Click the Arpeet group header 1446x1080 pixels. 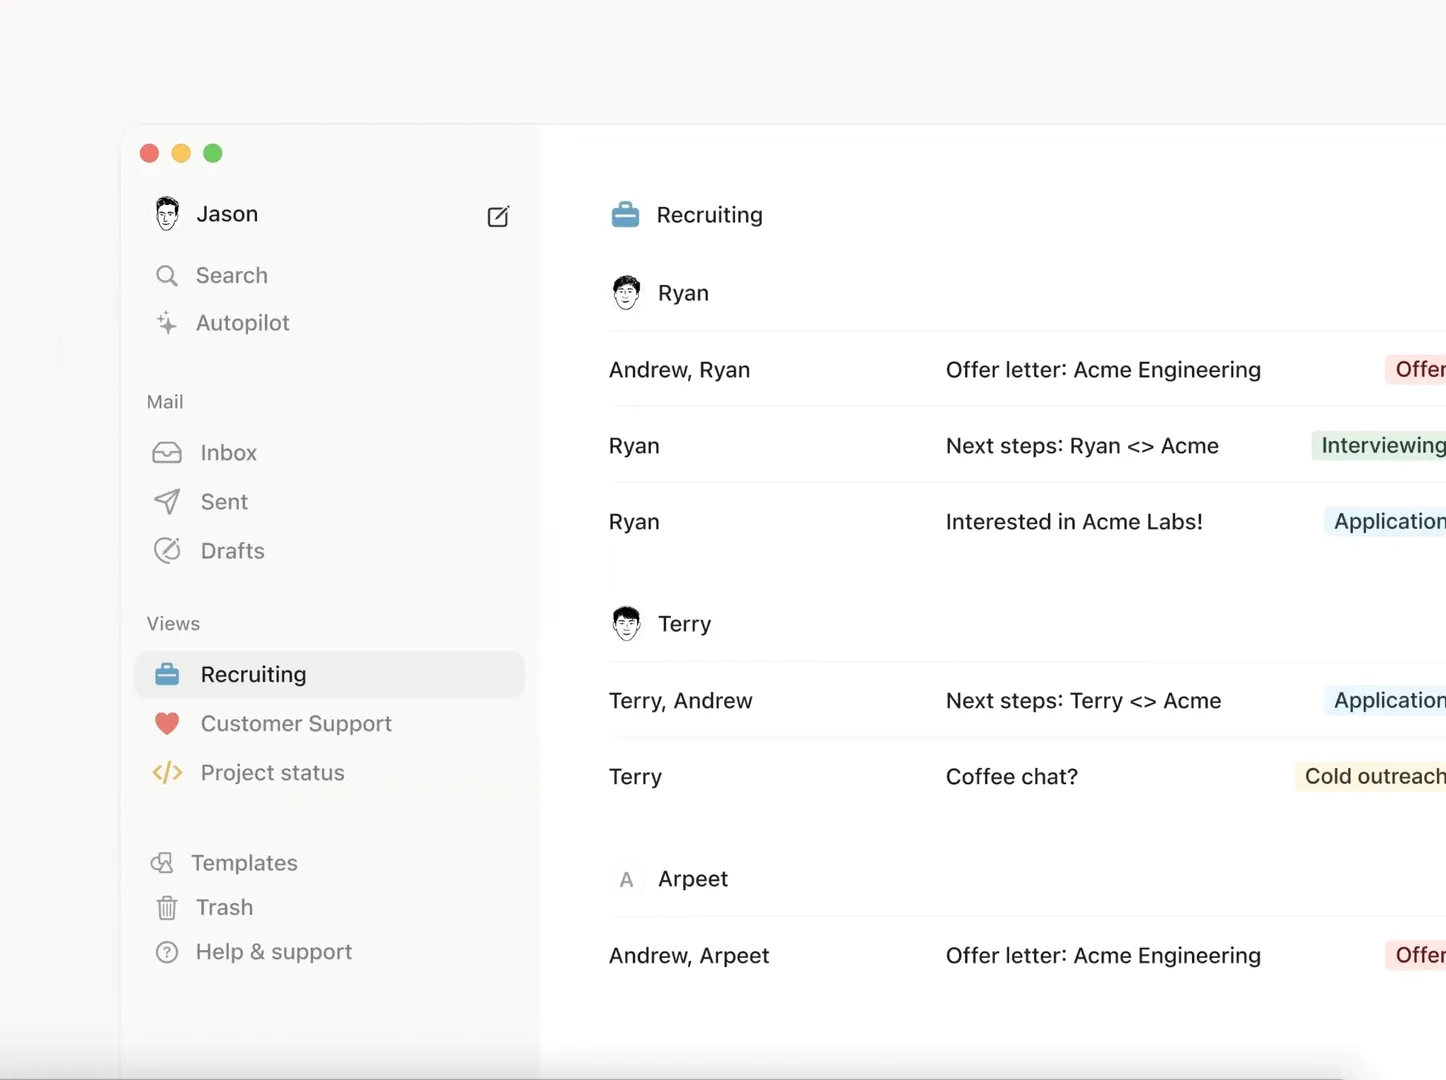(x=692, y=879)
